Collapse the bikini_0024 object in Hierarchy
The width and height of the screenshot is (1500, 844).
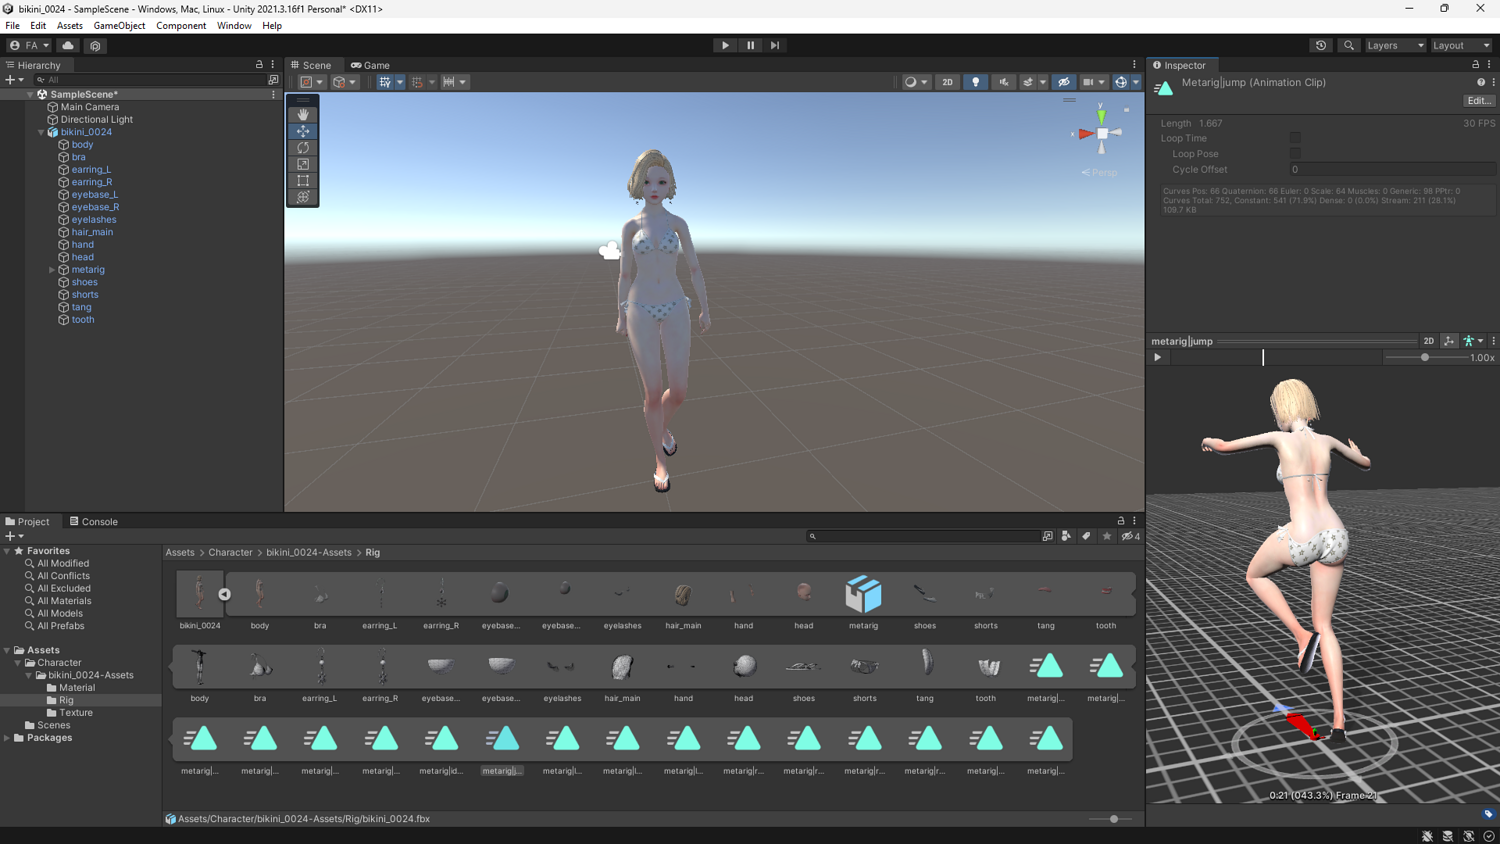coord(41,131)
